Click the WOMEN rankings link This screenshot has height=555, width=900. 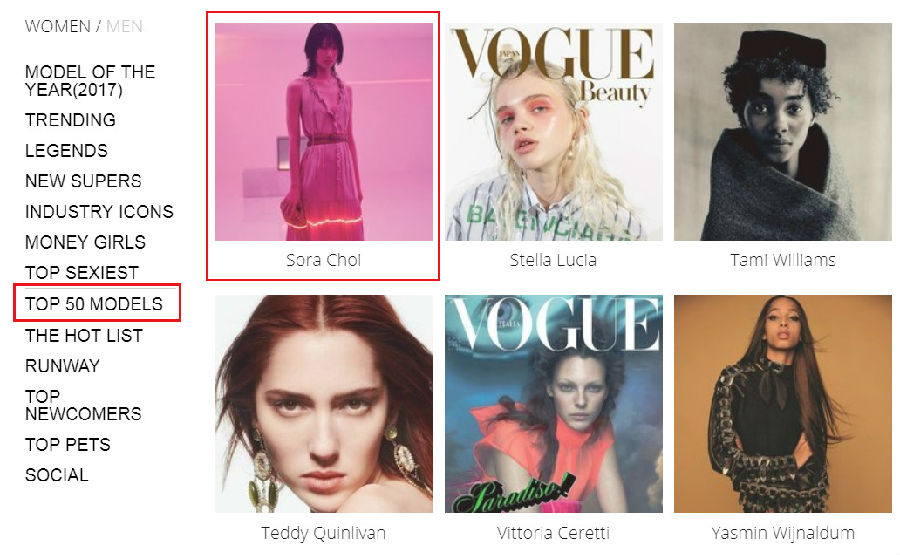58,26
